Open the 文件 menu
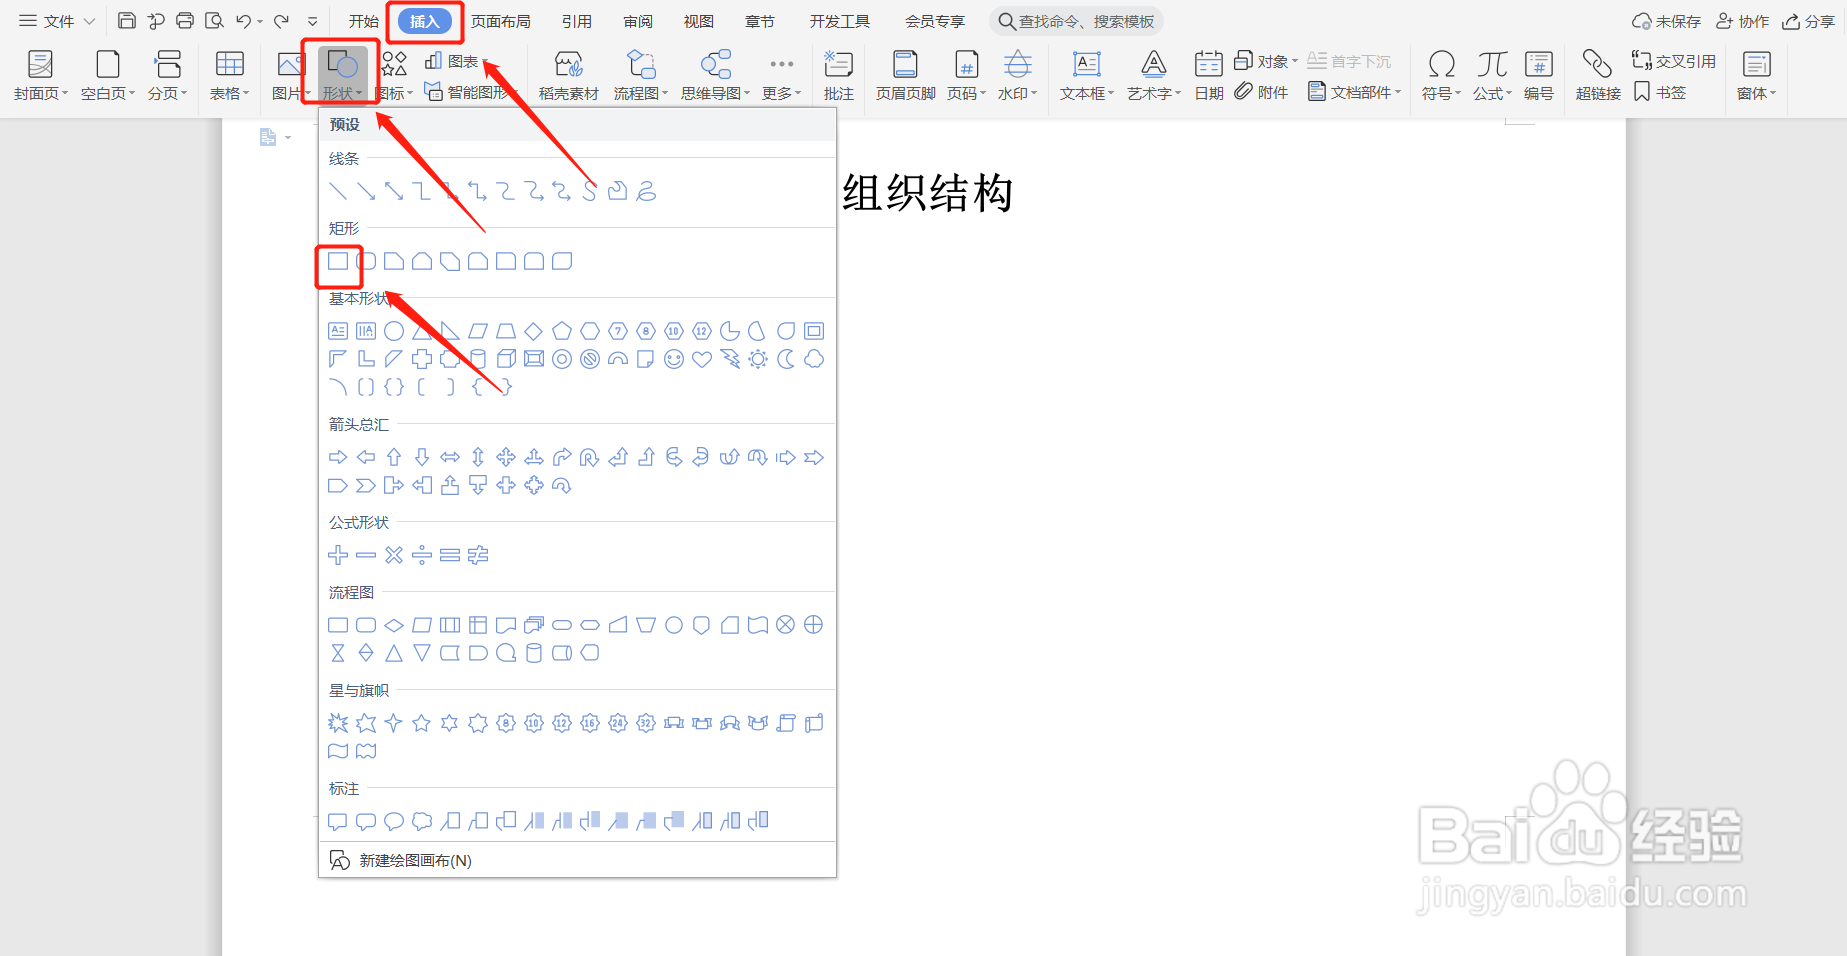 (x=57, y=21)
